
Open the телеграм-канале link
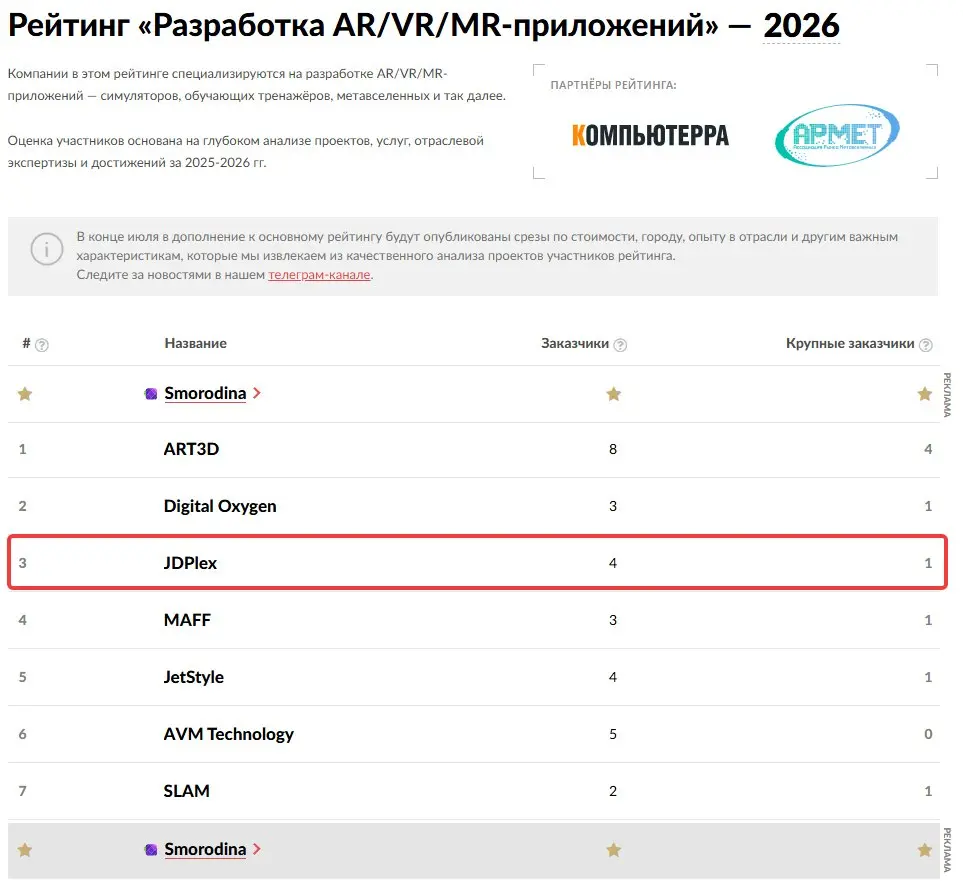[x=319, y=275]
